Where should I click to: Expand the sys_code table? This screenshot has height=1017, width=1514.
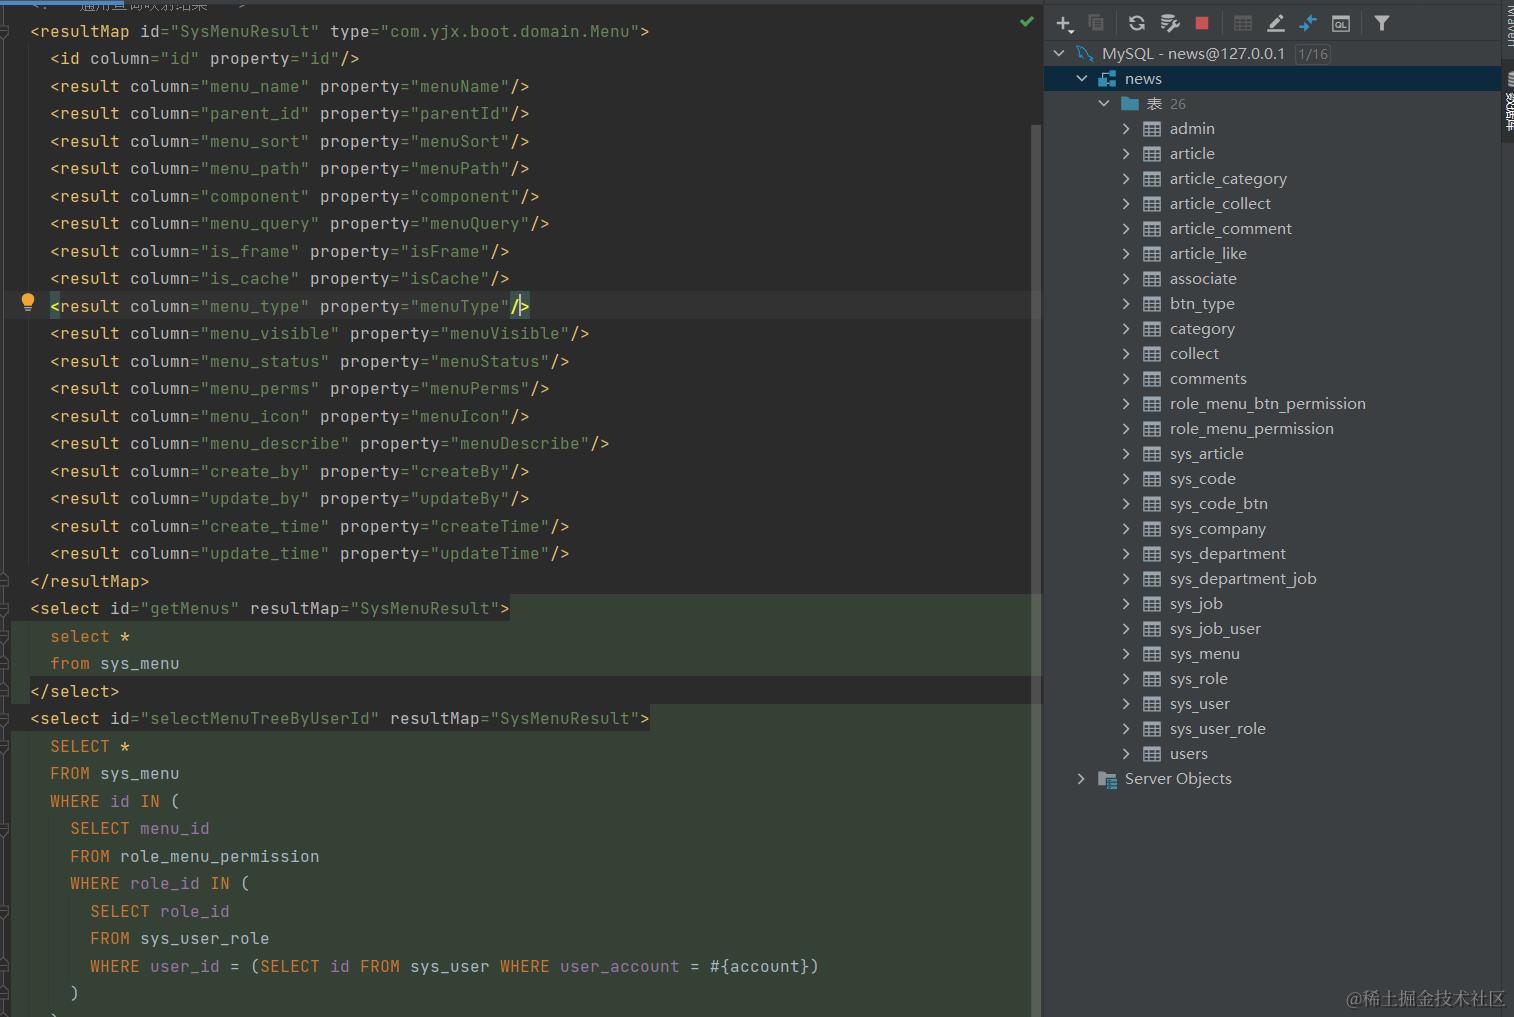1126,479
